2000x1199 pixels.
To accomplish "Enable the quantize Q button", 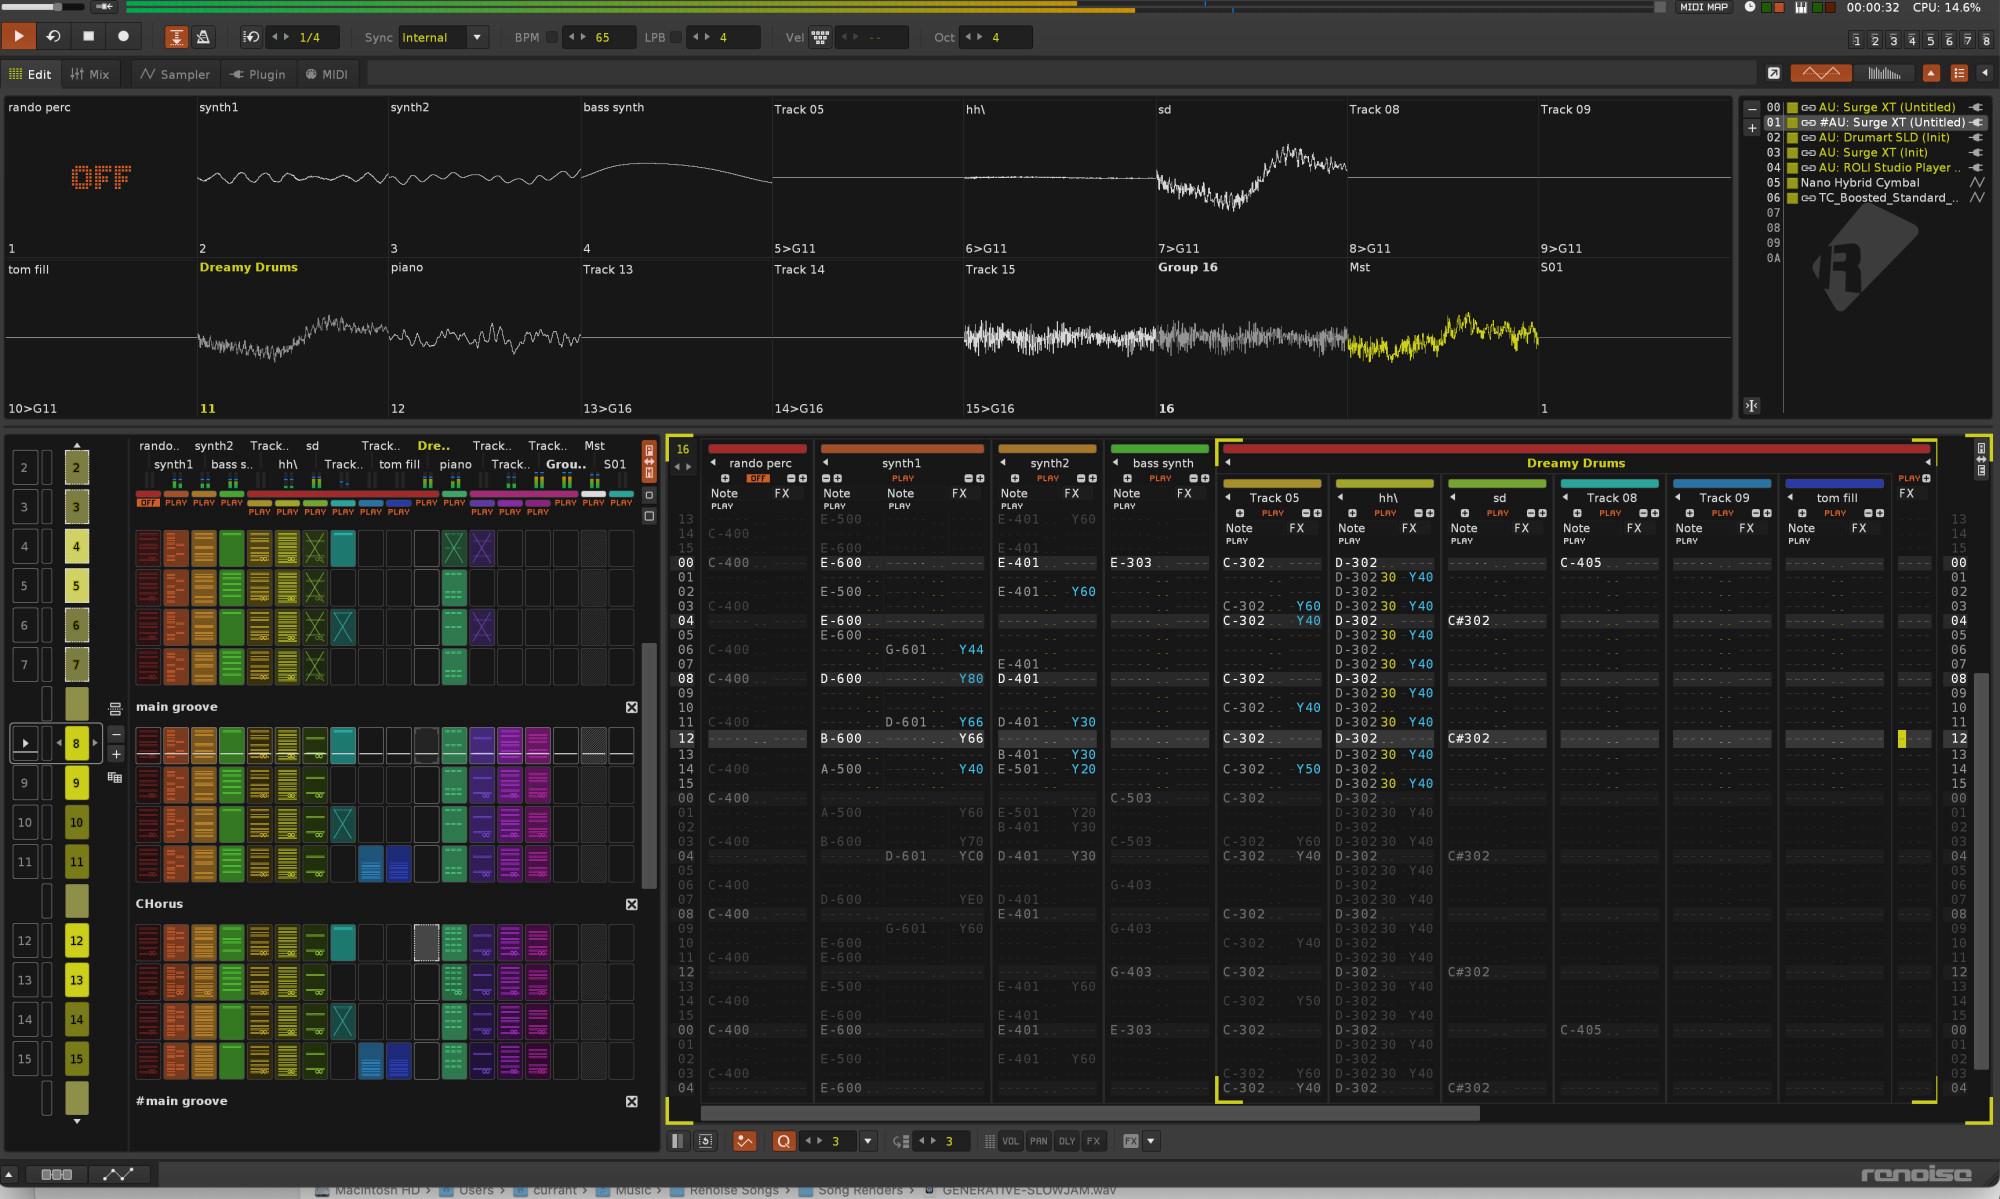I will click(783, 1141).
